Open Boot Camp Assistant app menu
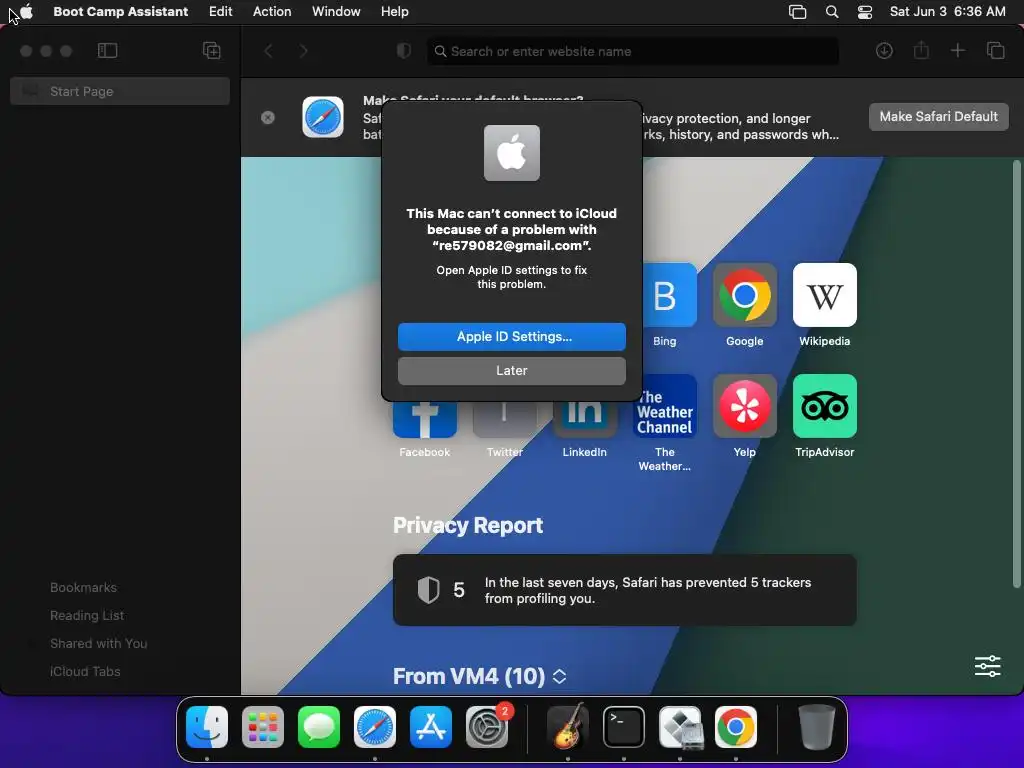Image resolution: width=1024 pixels, height=768 pixels. (x=120, y=12)
